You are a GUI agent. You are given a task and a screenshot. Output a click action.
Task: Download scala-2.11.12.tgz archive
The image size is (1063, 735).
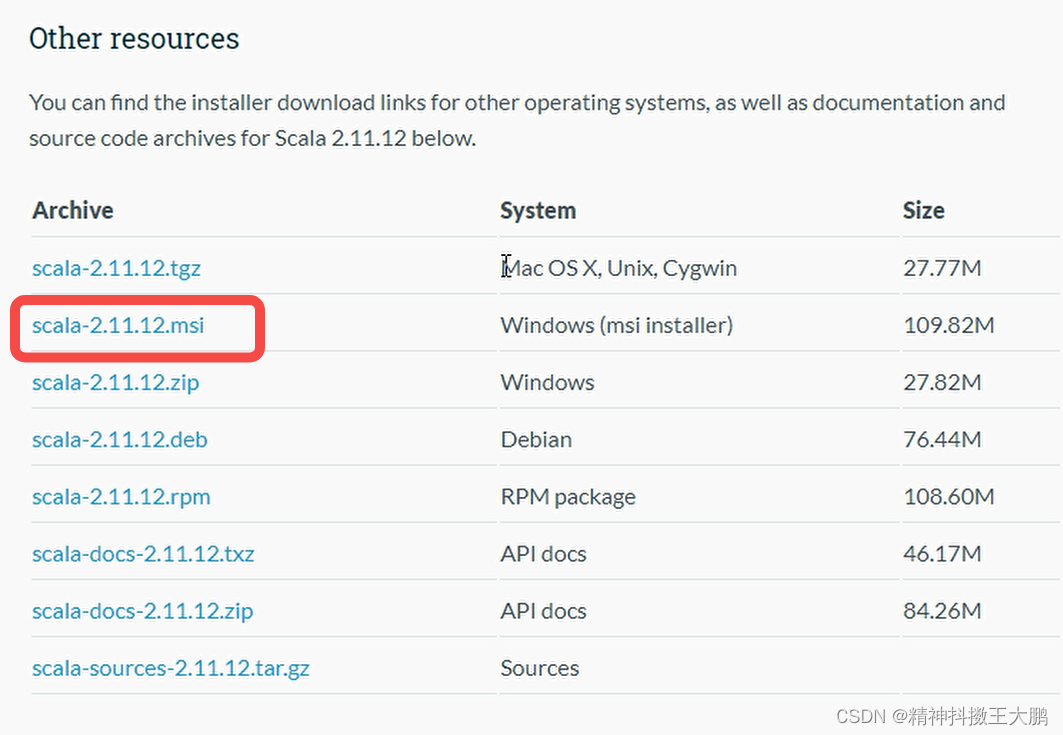(x=116, y=269)
